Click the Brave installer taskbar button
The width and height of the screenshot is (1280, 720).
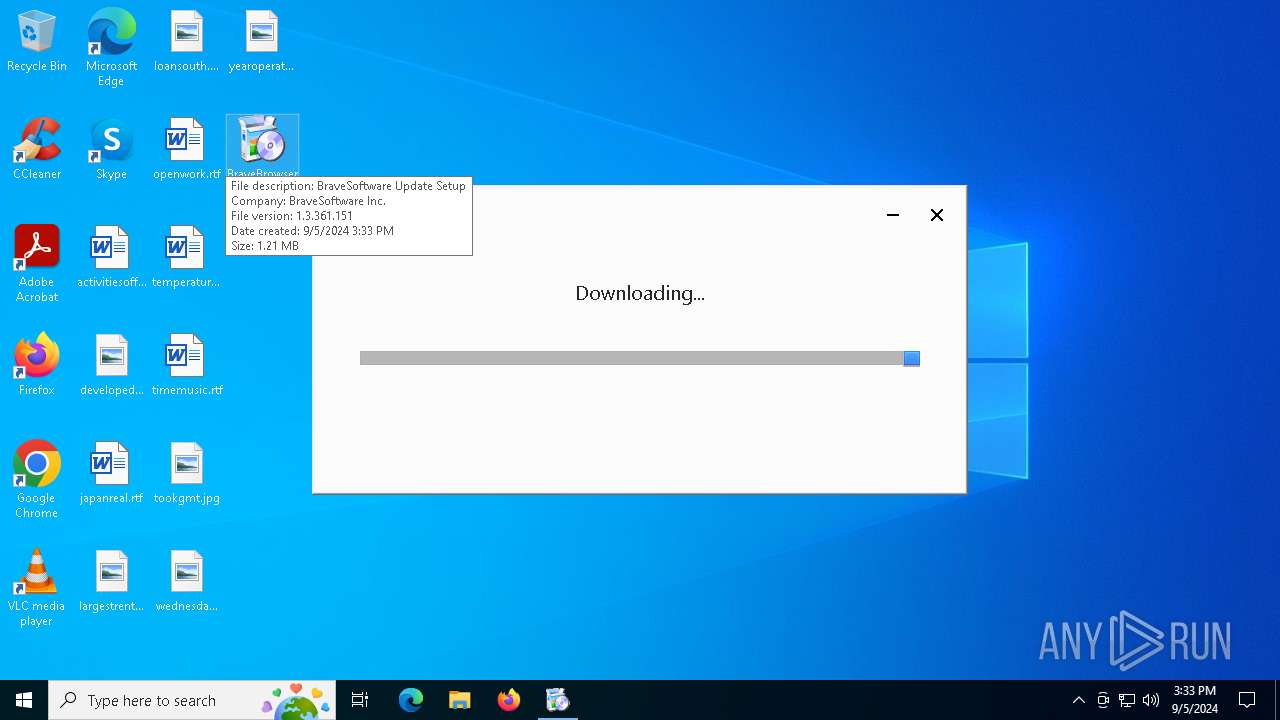[x=558, y=700]
